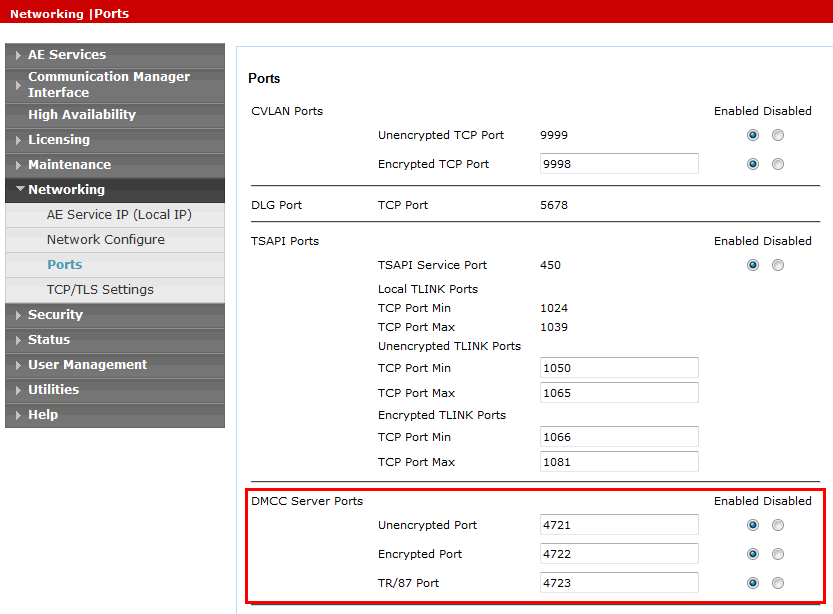Click Unencrypted TLINK TCP Port Min field 1050

pyautogui.click(x=619, y=368)
